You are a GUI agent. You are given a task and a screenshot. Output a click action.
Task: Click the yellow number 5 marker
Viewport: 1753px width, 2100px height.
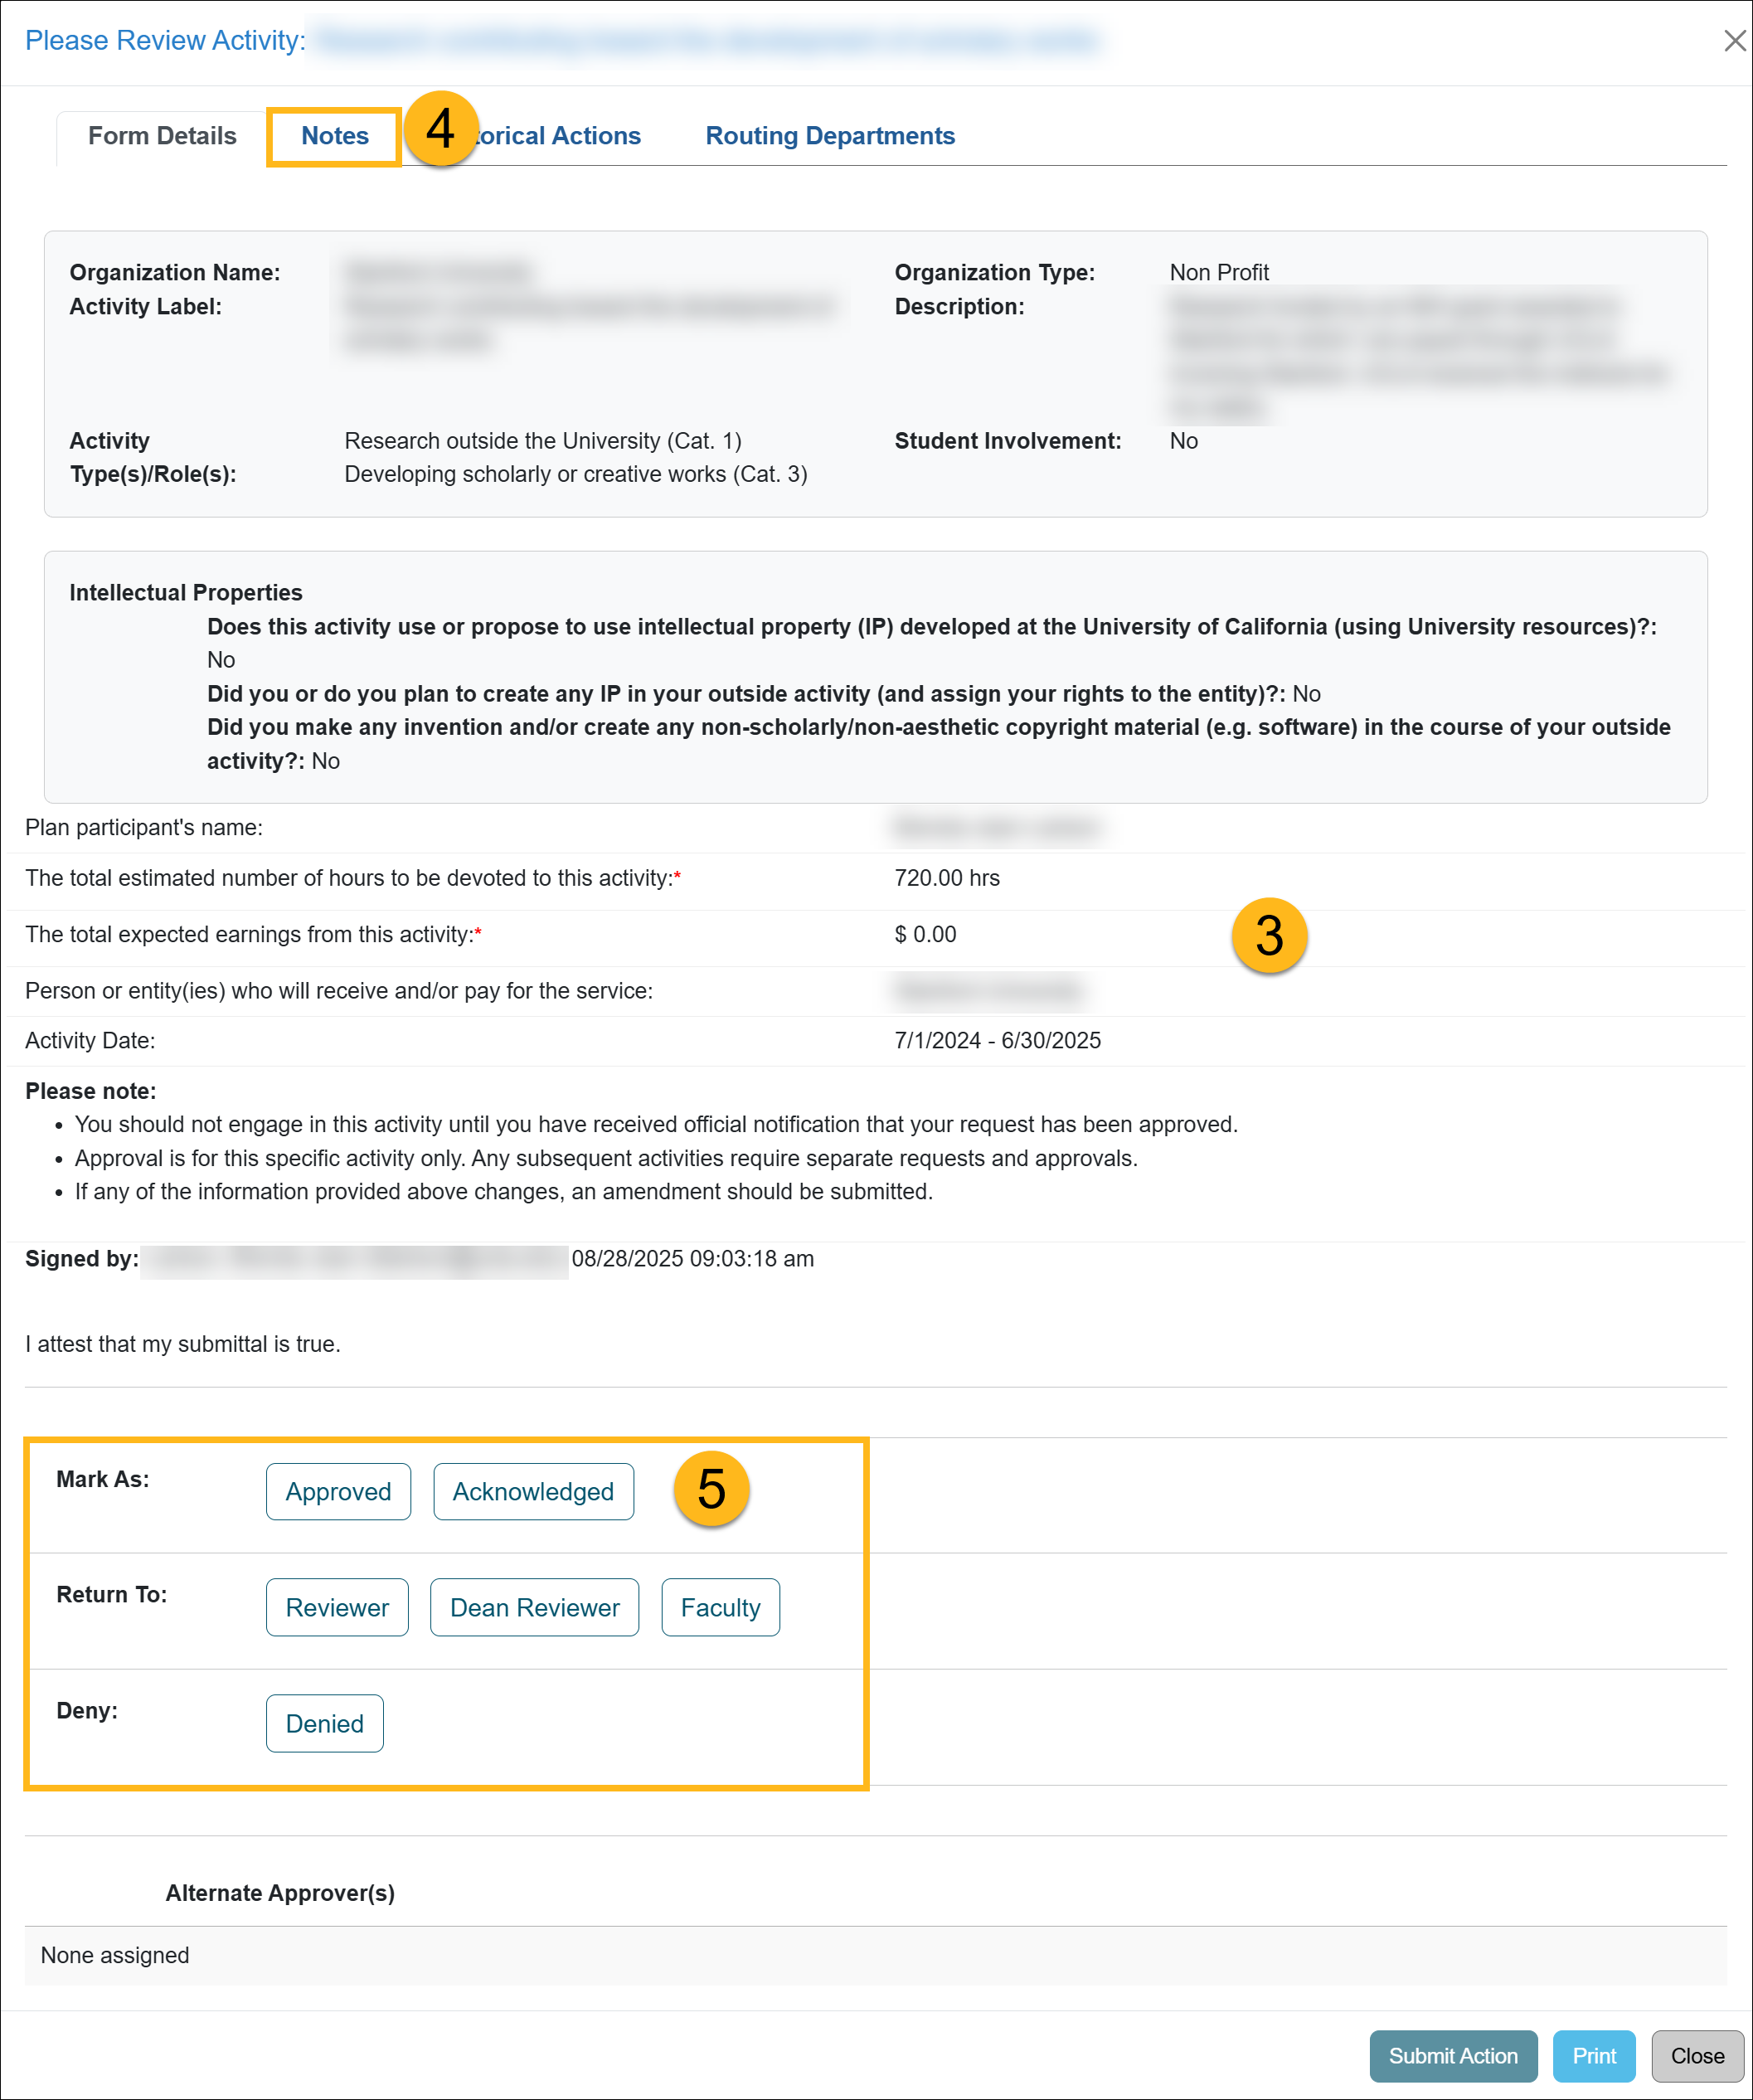point(711,1489)
